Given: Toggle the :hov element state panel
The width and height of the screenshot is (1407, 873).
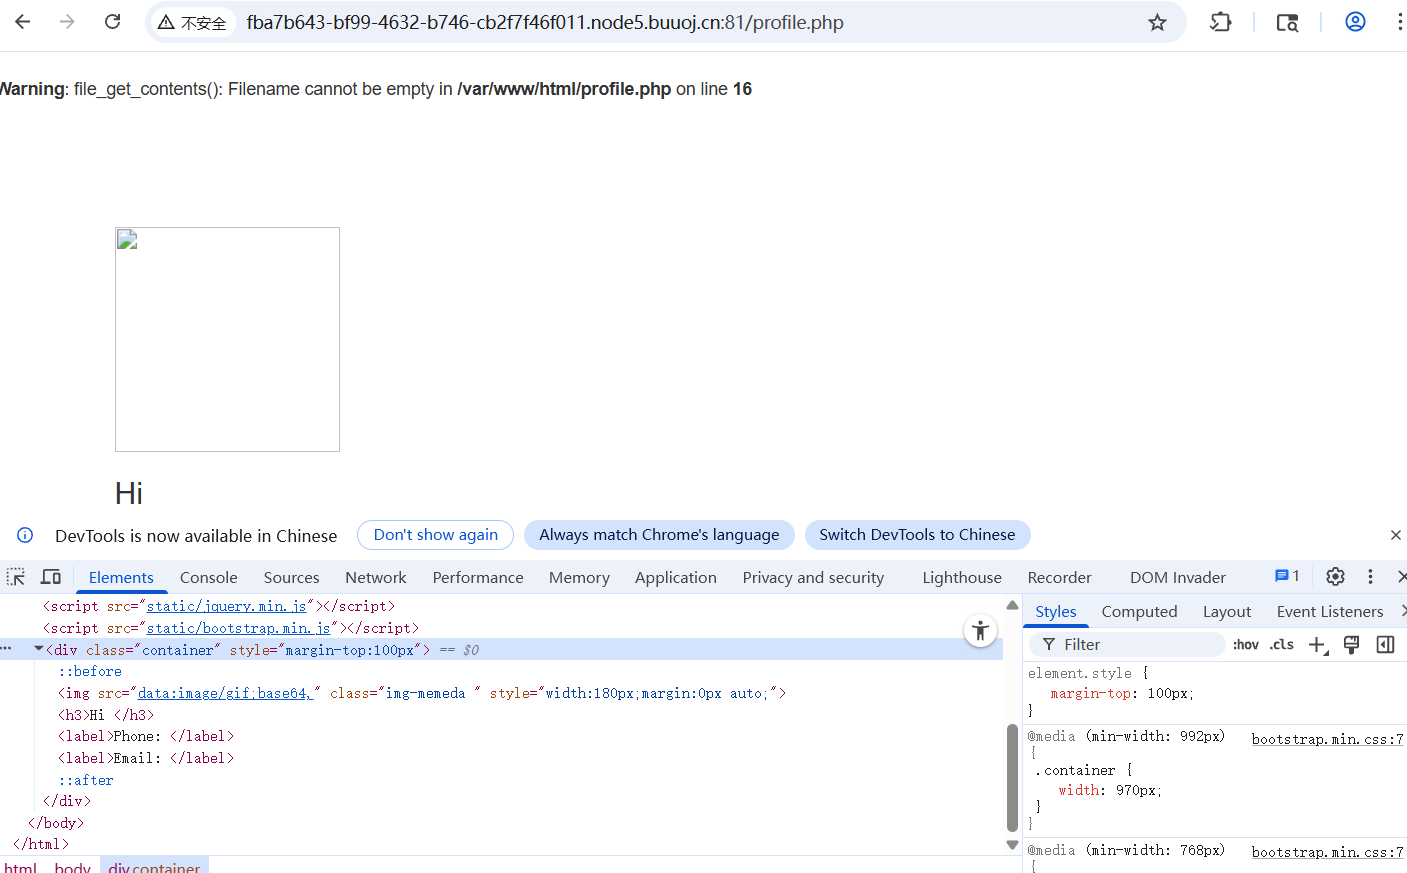Looking at the screenshot, I should coord(1245,645).
